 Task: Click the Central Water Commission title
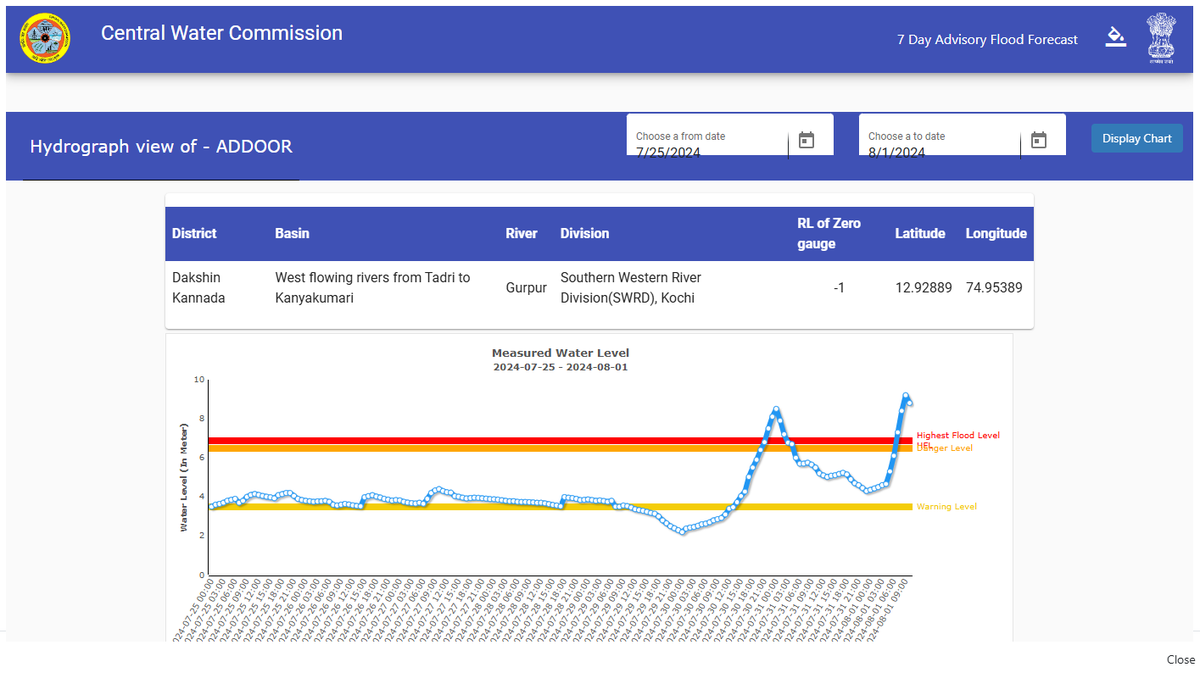(221, 33)
